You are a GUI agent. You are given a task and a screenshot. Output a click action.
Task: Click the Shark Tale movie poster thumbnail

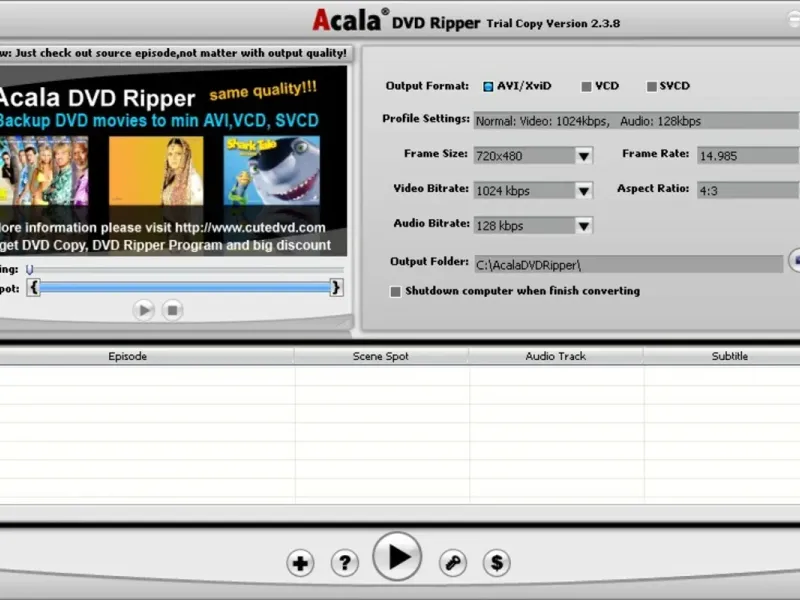click(x=272, y=170)
